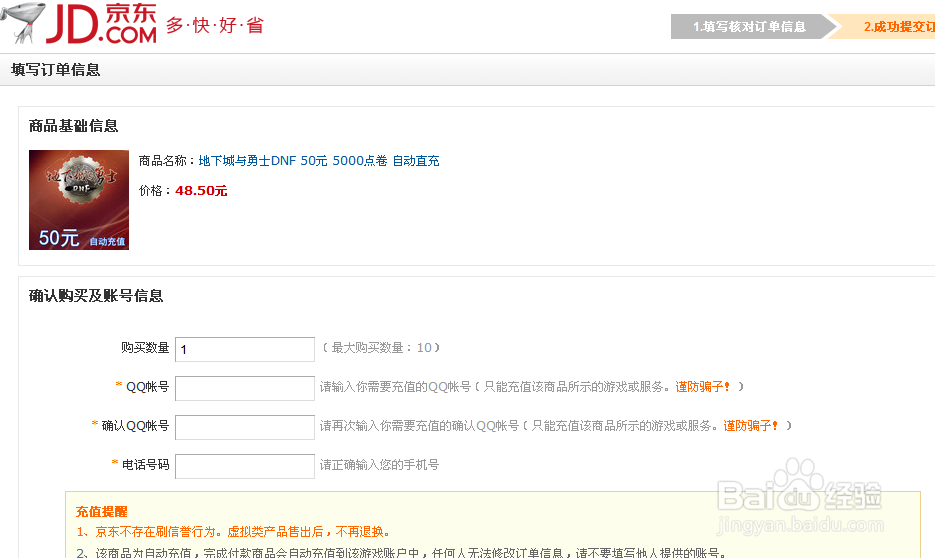Click the 充值提醒 heading
935x558 pixels.
tap(101, 512)
